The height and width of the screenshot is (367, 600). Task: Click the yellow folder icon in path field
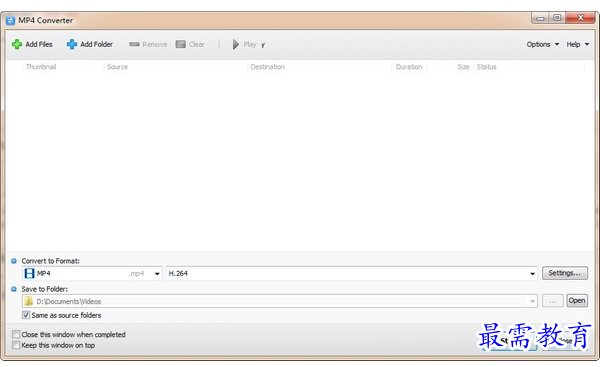click(28, 301)
